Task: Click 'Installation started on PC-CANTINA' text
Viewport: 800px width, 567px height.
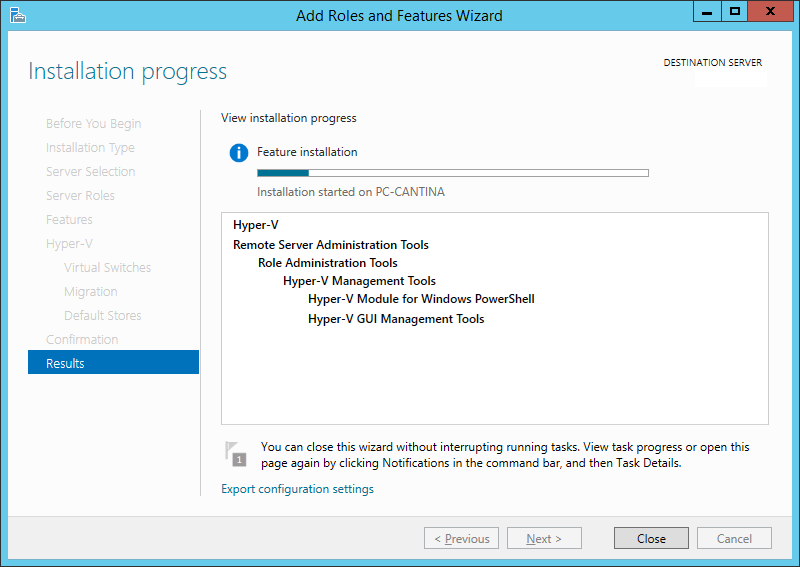Action: click(x=351, y=192)
